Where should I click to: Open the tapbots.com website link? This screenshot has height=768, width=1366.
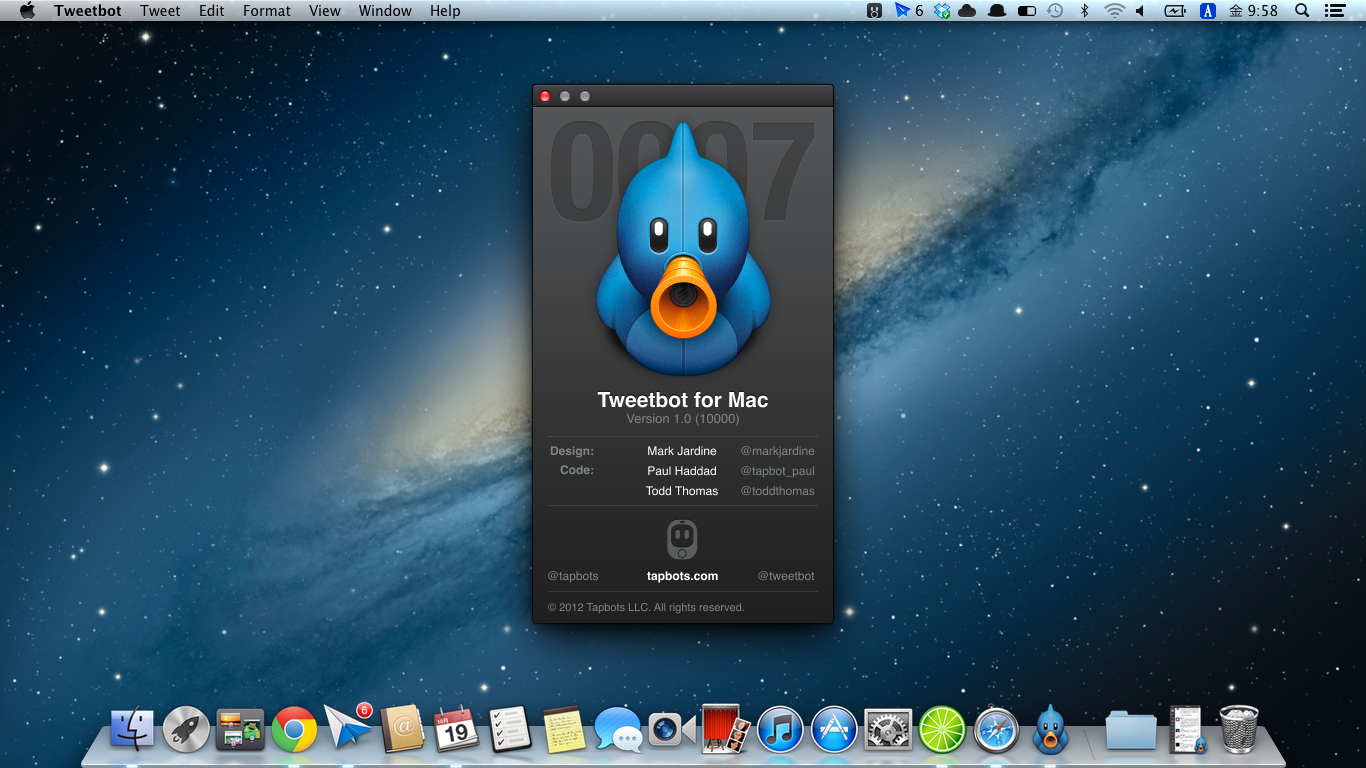click(x=682, y=576)
